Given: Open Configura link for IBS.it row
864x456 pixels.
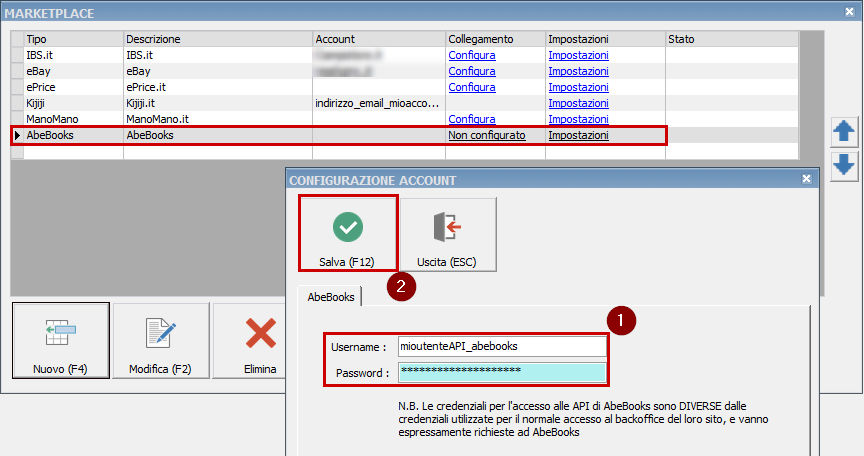Looking at the screenshot, I should [x=472, y=55].
